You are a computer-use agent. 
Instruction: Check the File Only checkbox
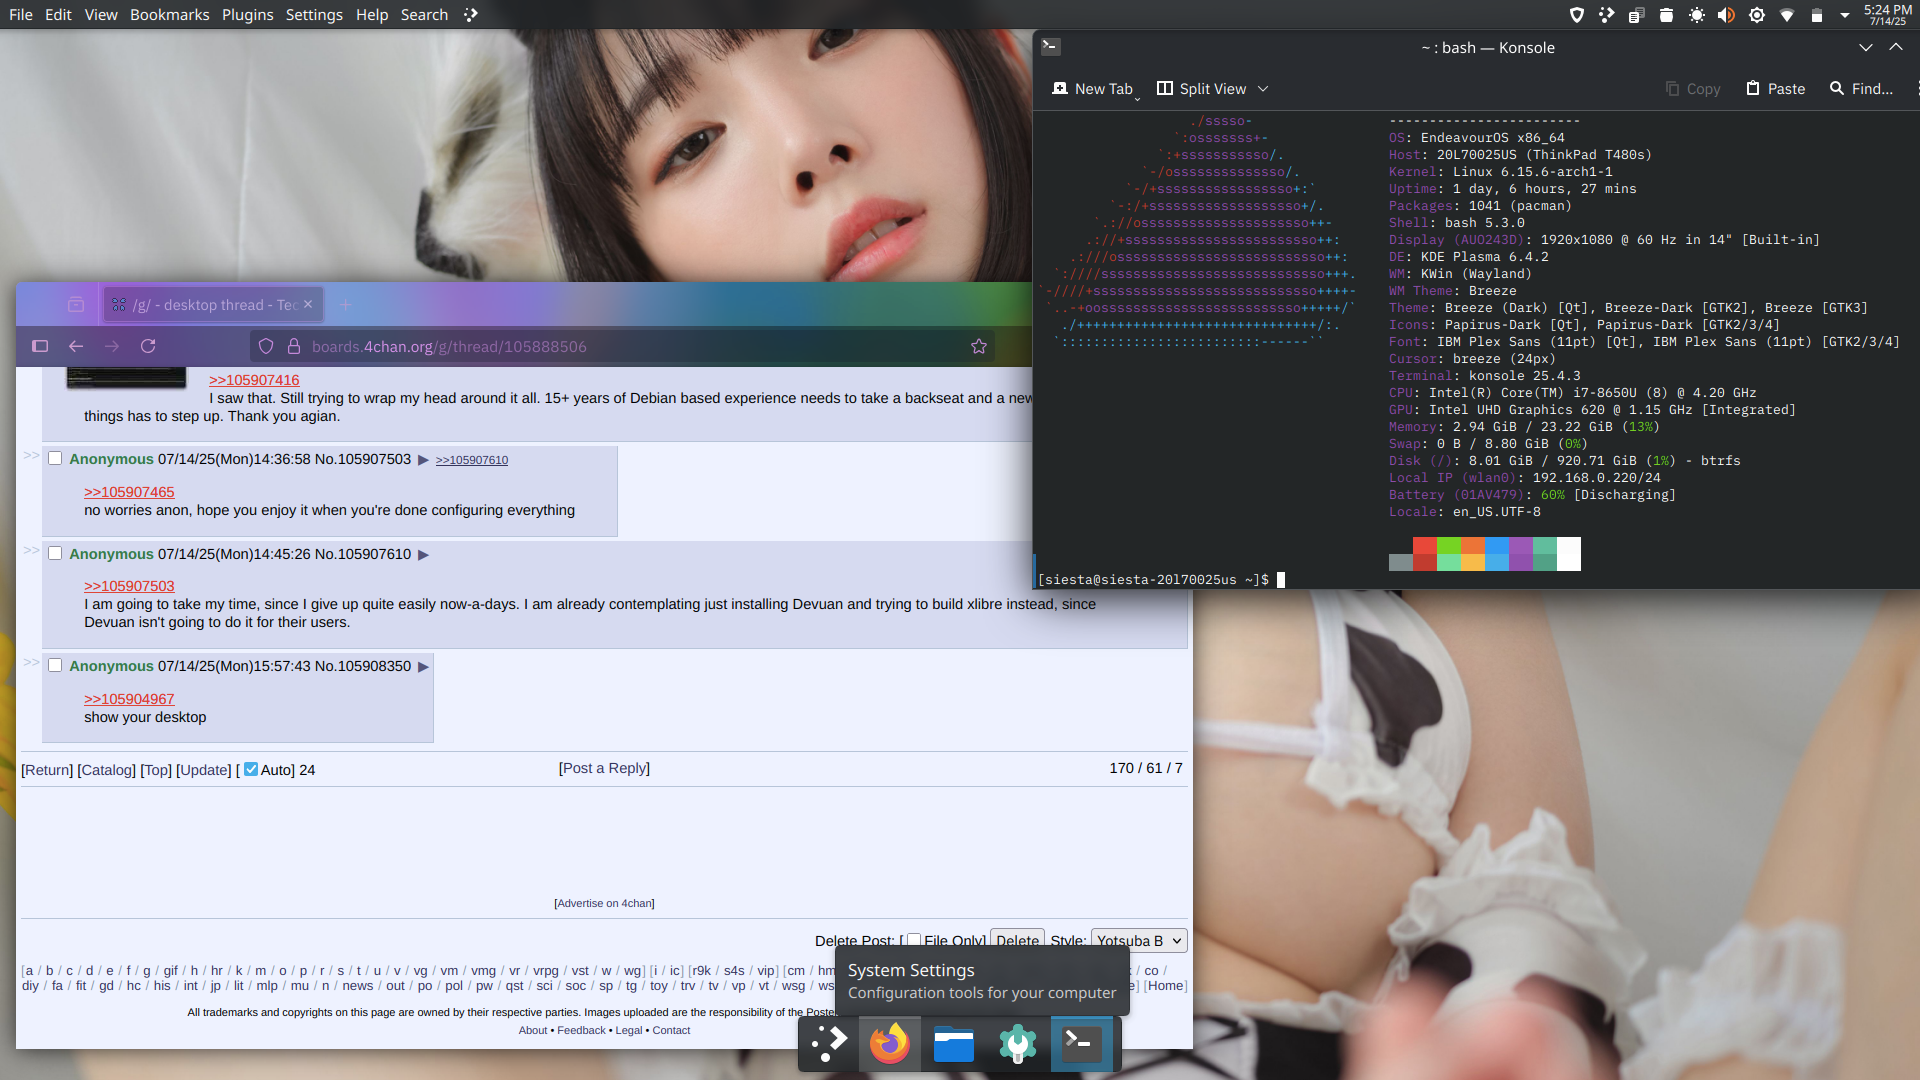pos(913,940)
